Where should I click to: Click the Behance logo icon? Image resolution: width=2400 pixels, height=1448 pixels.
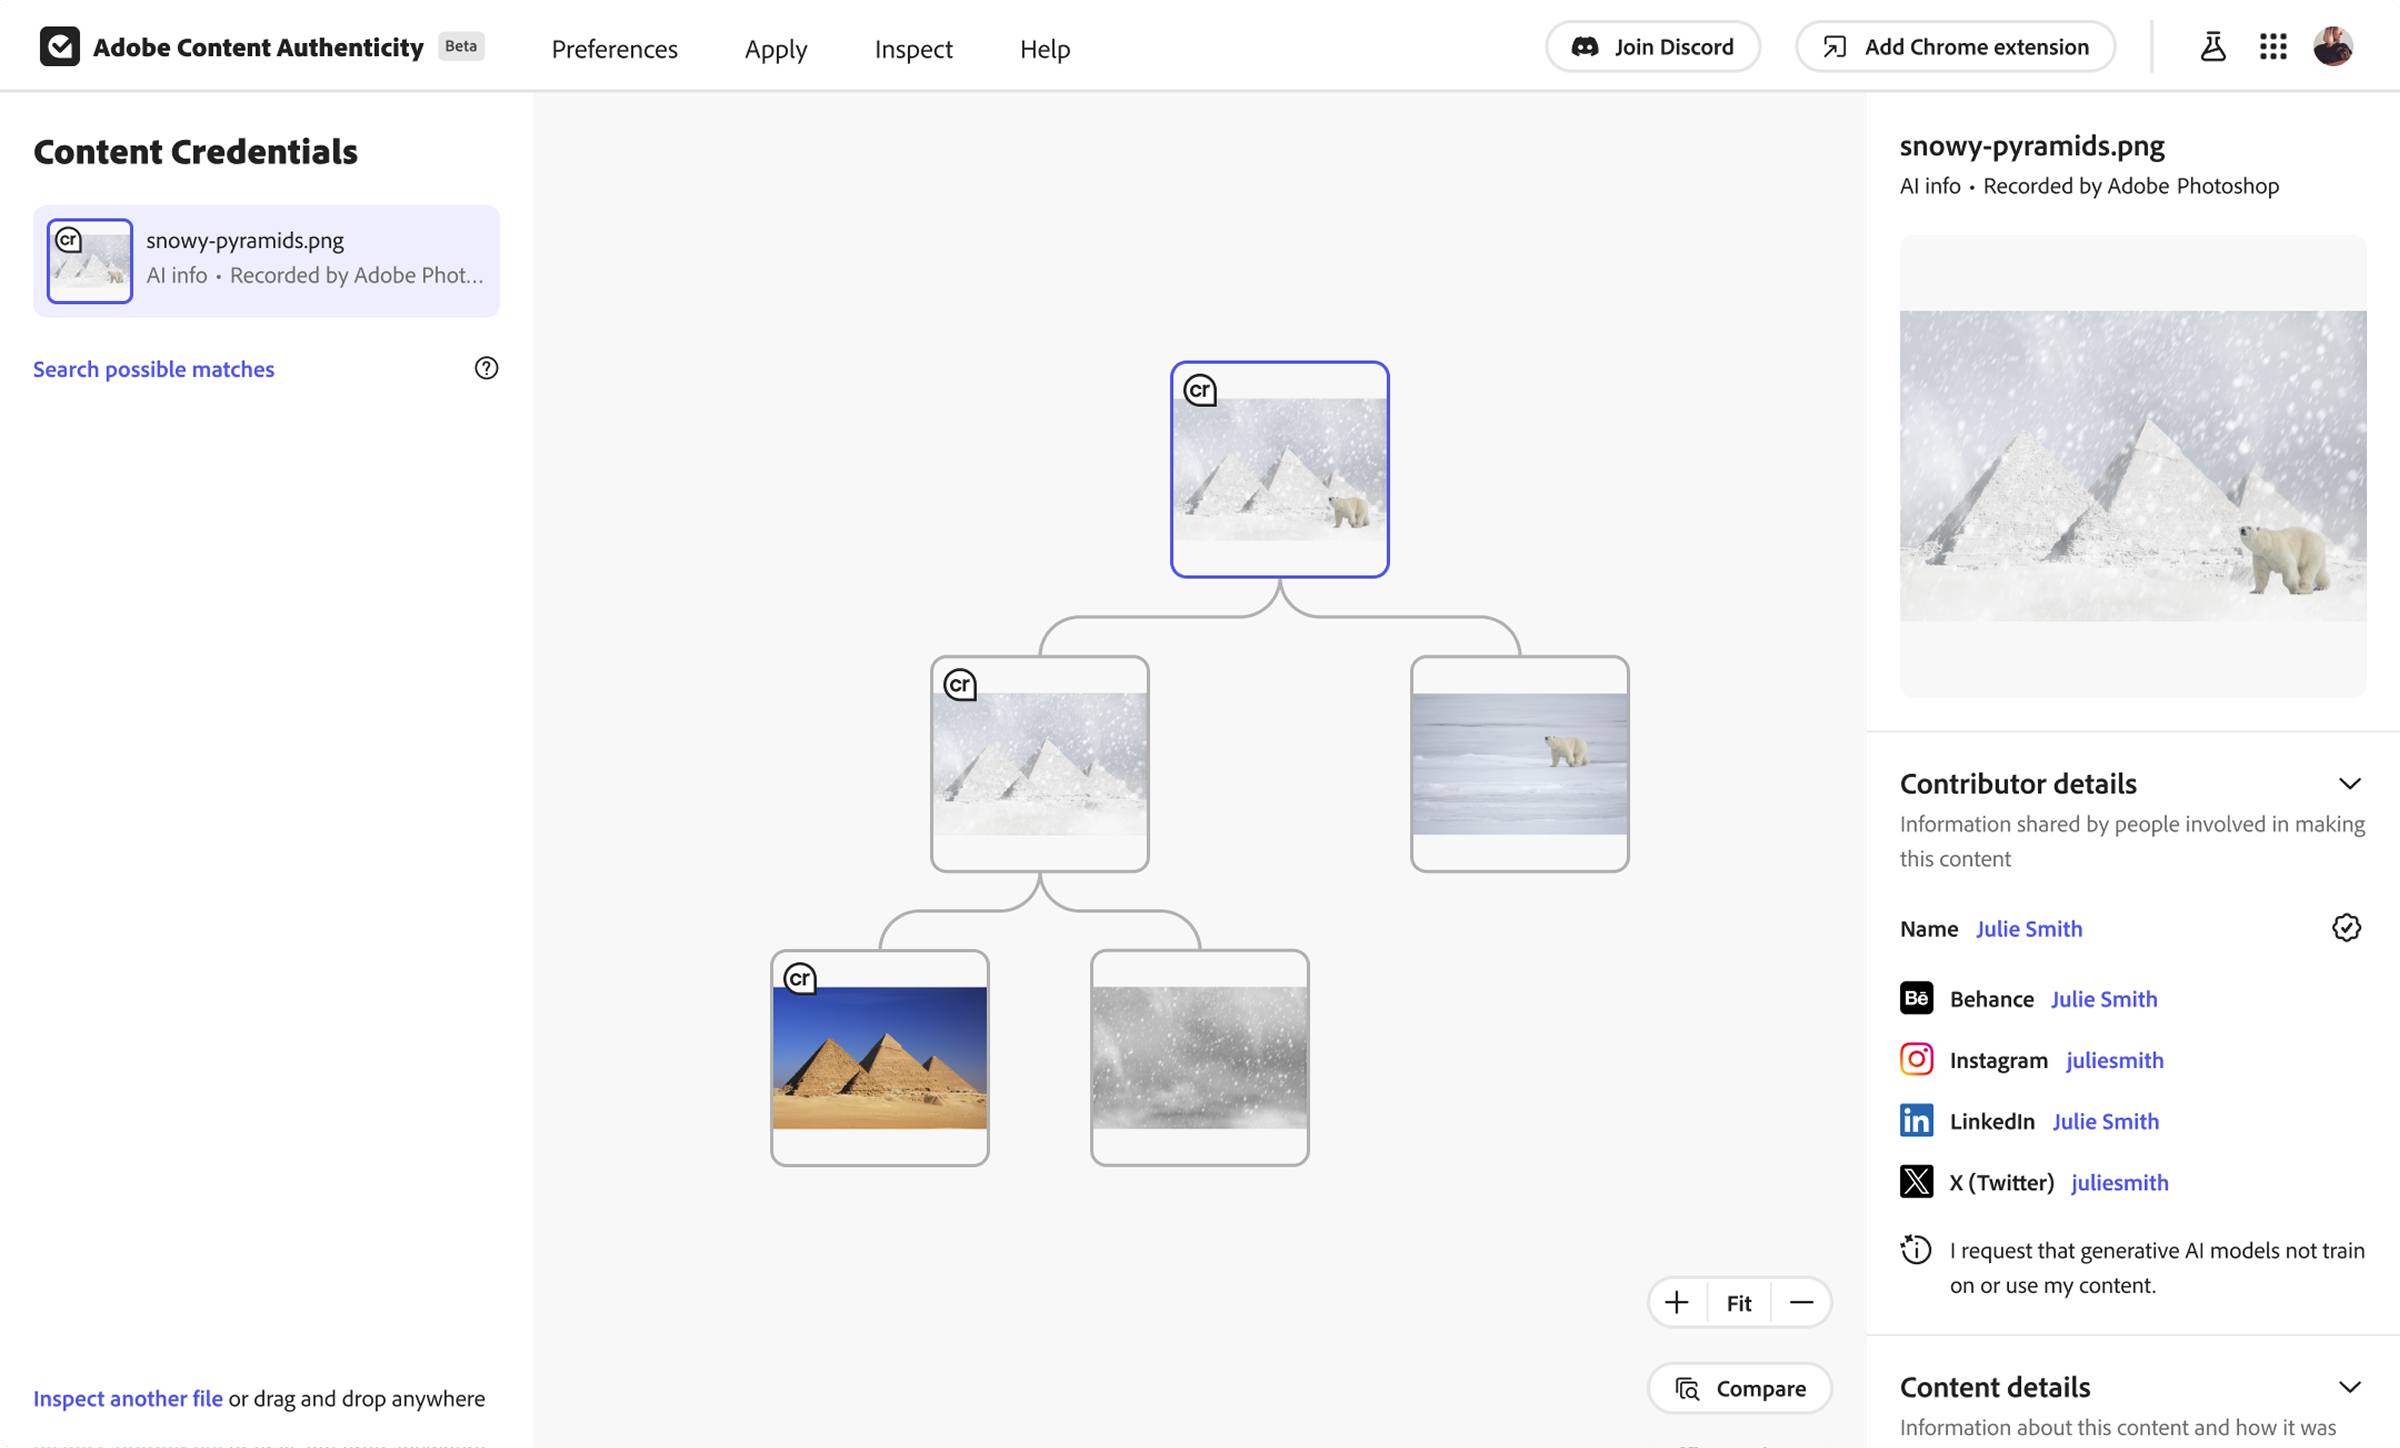pos(1916,998)
